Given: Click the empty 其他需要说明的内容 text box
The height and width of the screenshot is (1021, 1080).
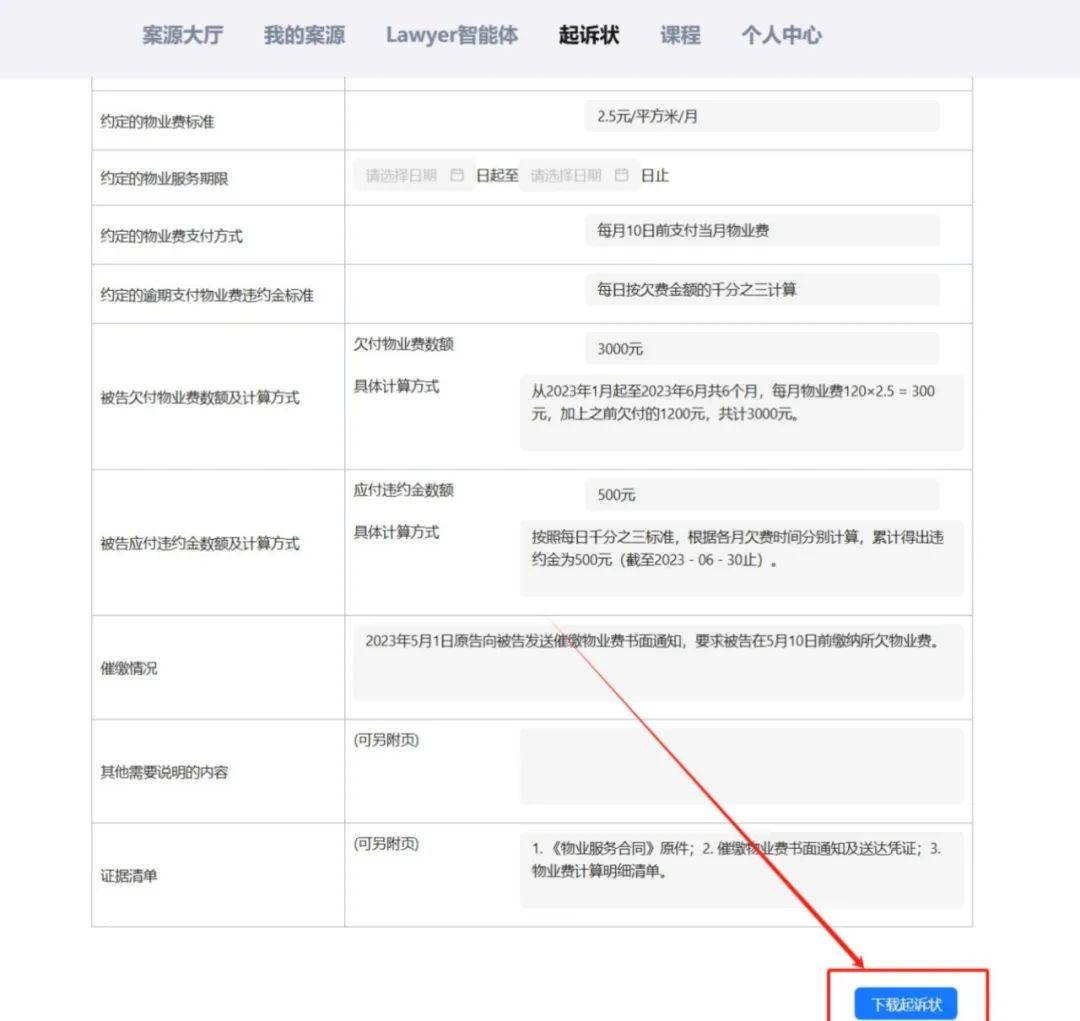Looking at the screenshot, I should [740, 765].
